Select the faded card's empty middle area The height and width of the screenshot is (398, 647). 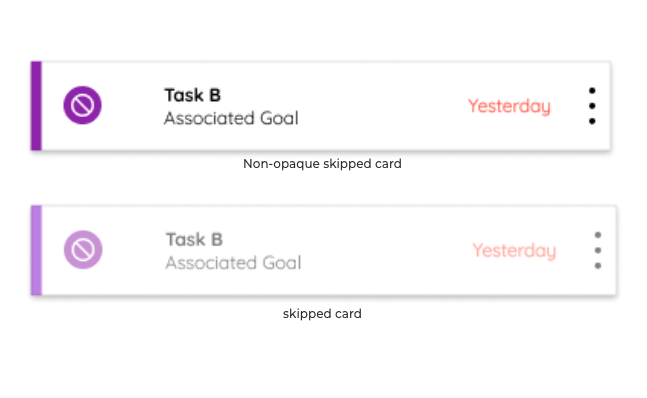(x=386, y=250)
